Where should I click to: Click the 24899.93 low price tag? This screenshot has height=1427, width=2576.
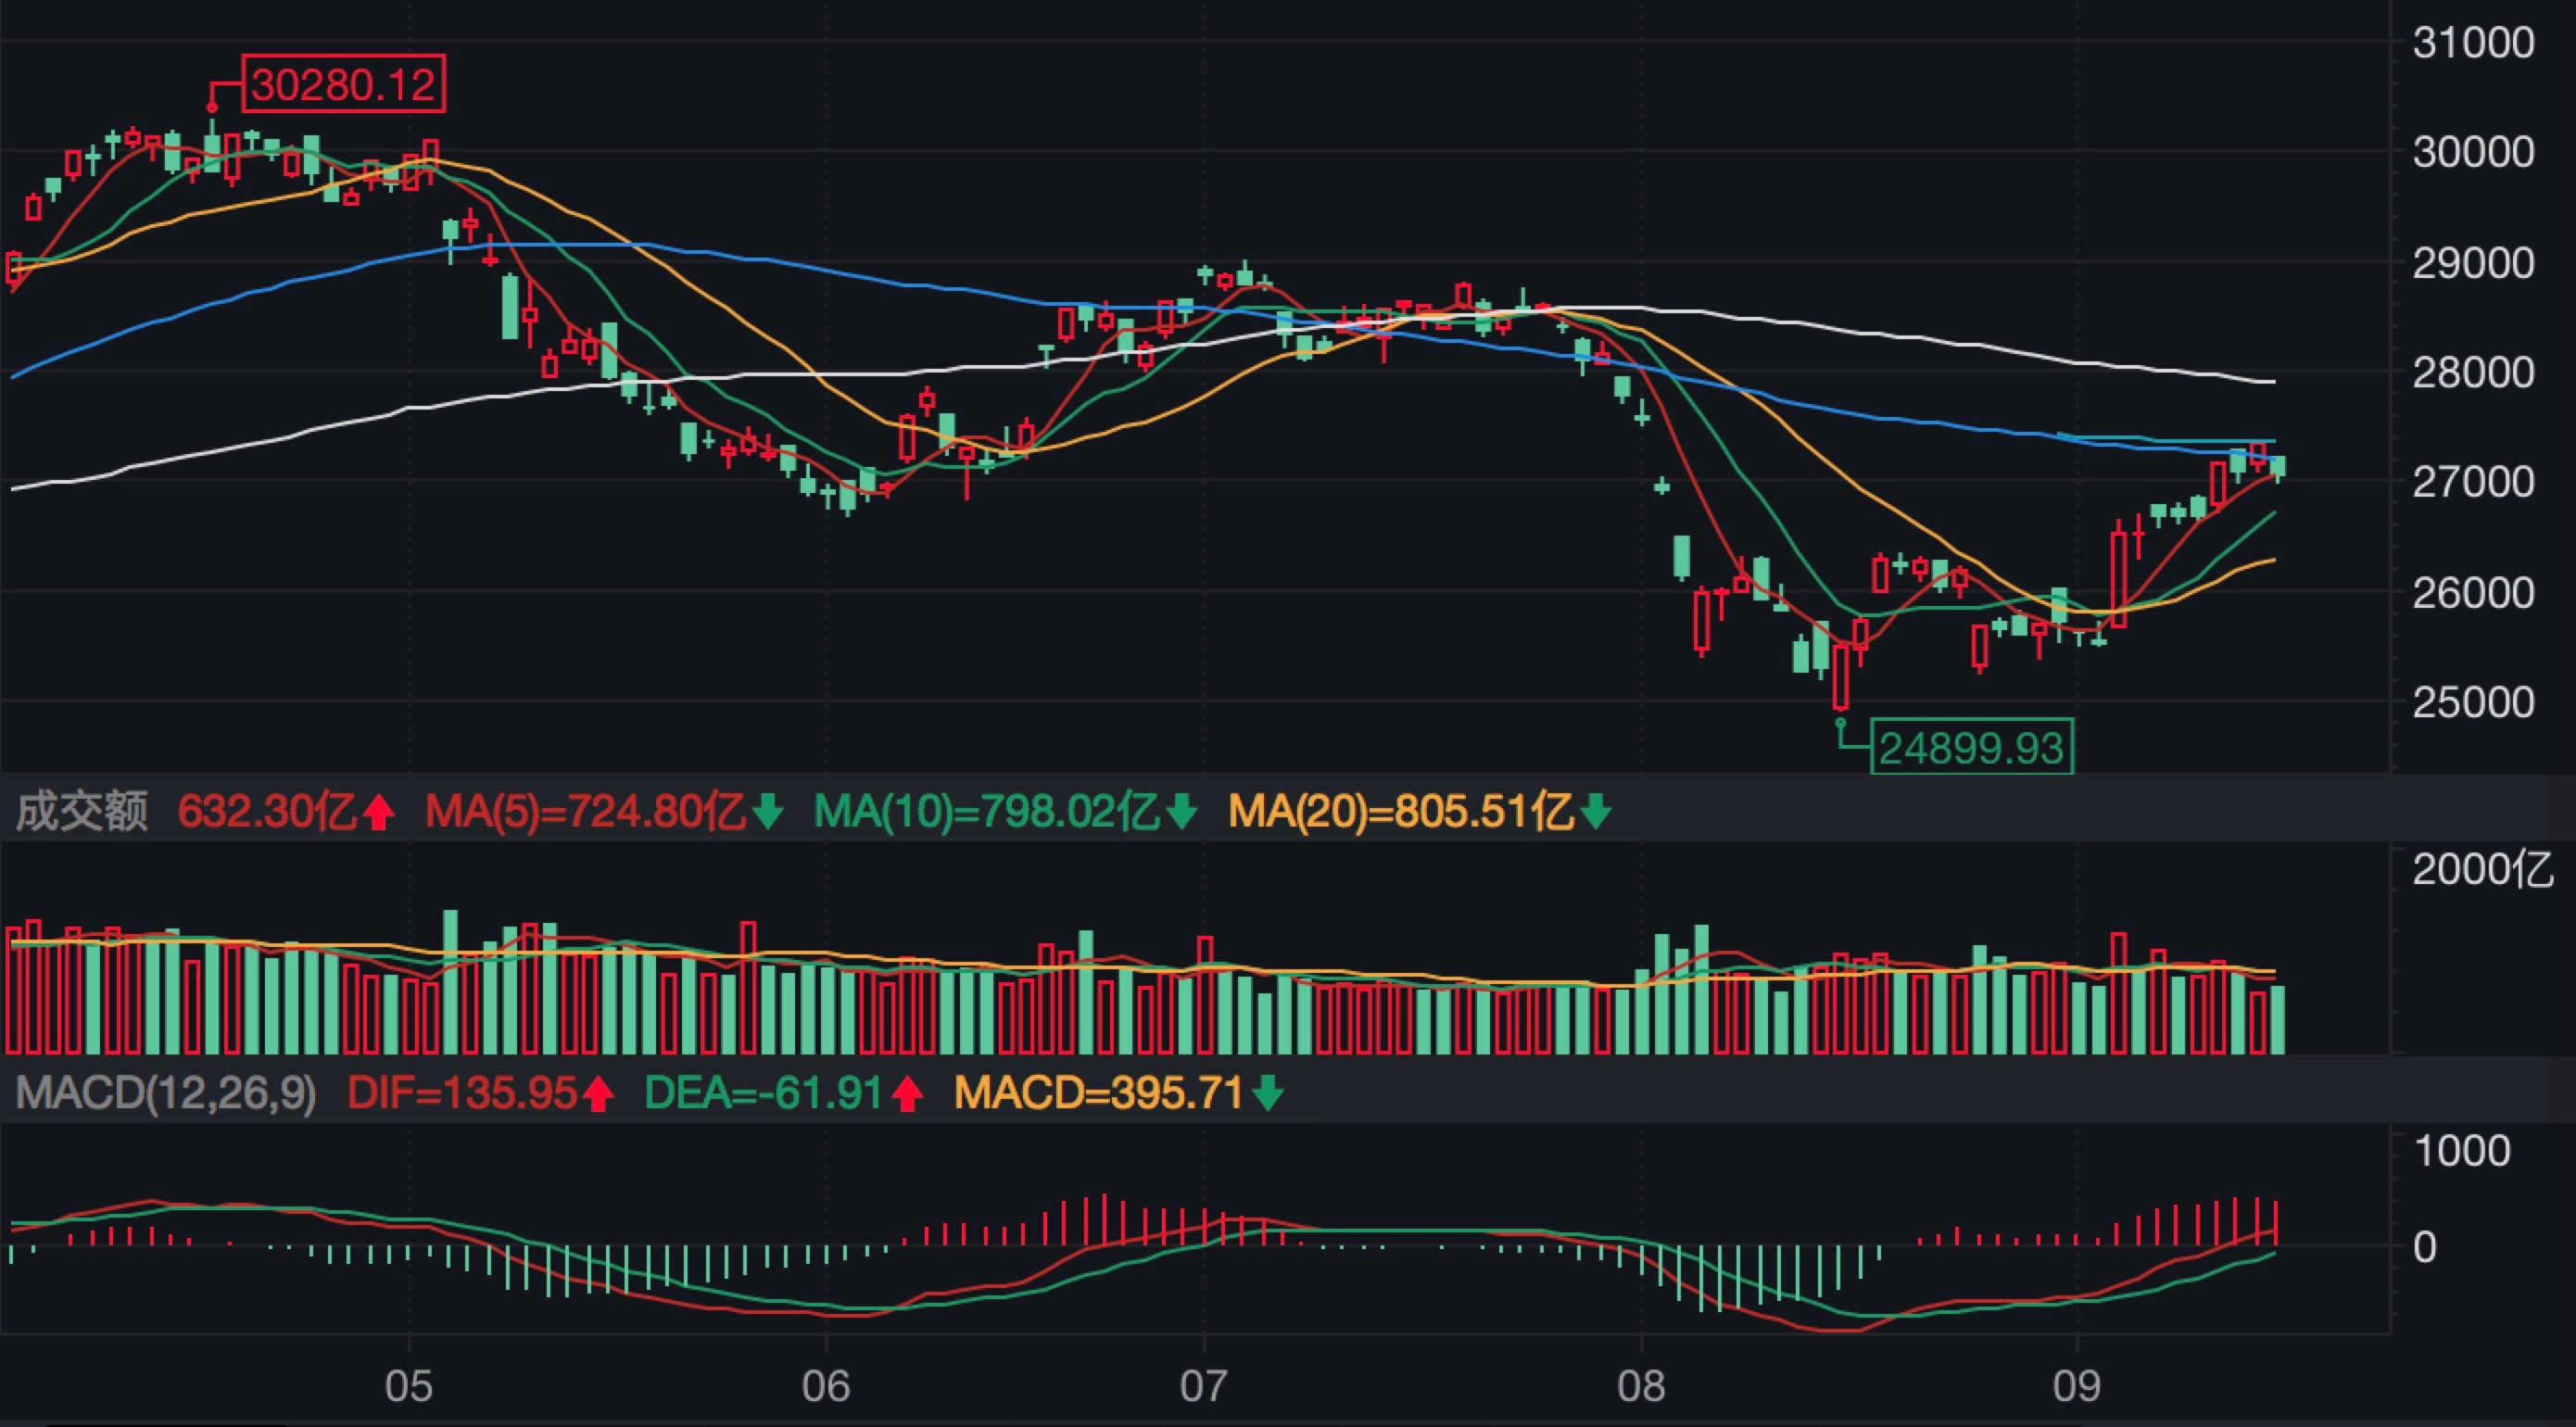[x=1971, y=748]
